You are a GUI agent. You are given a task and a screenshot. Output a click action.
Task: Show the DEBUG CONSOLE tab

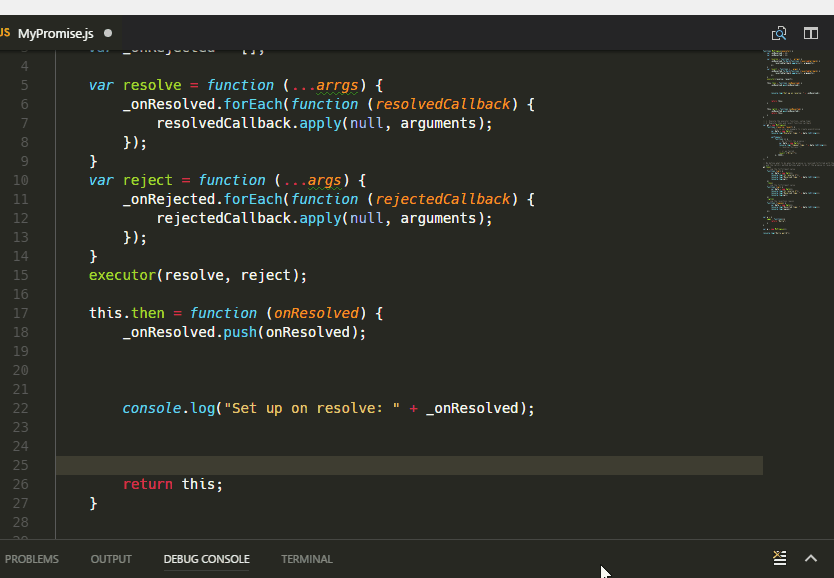click(206, 559)
